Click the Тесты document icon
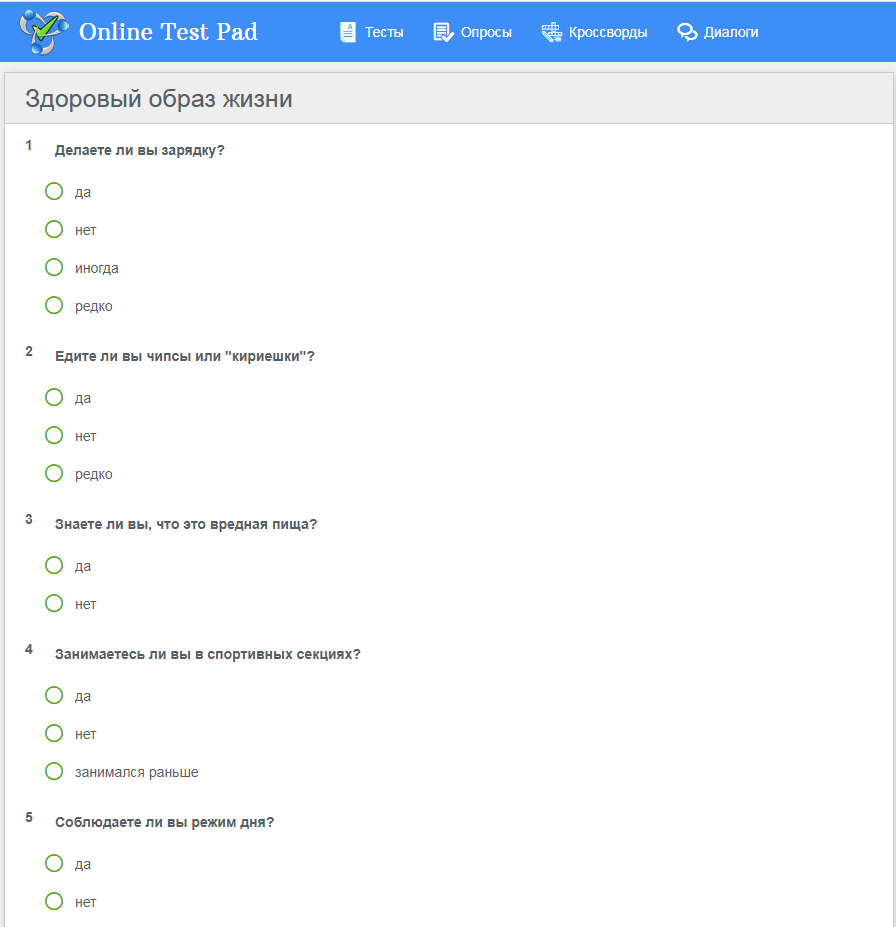Image resolution: width=896 pixels, height=927 pixels. [348, 32]
